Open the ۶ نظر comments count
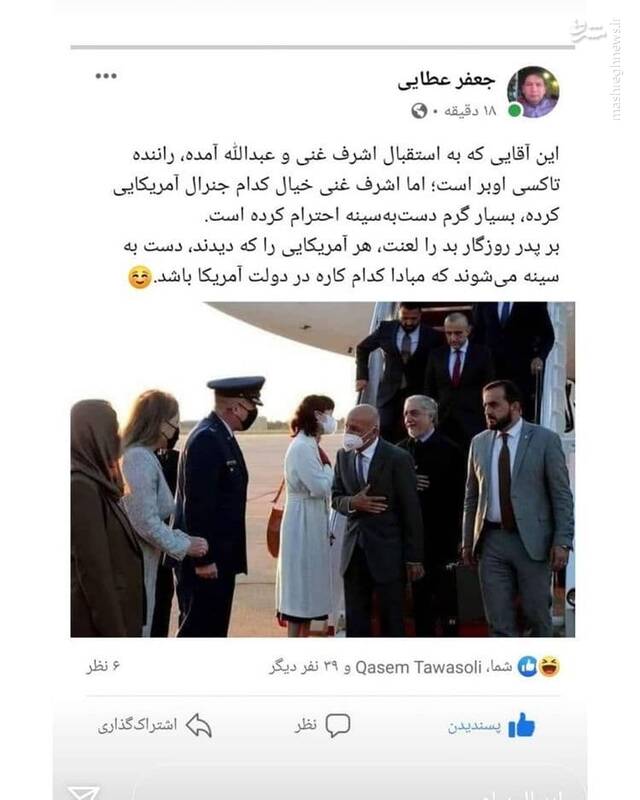 (103, 666)
